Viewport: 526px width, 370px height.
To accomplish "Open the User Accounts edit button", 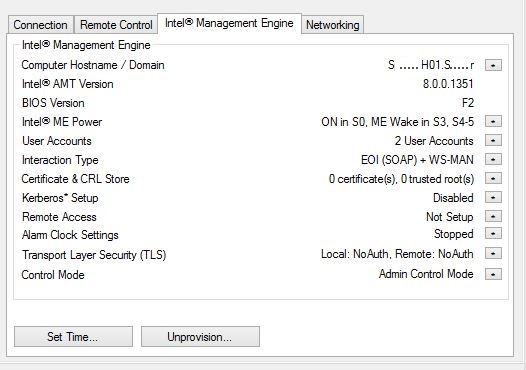I will coord(493,140).
